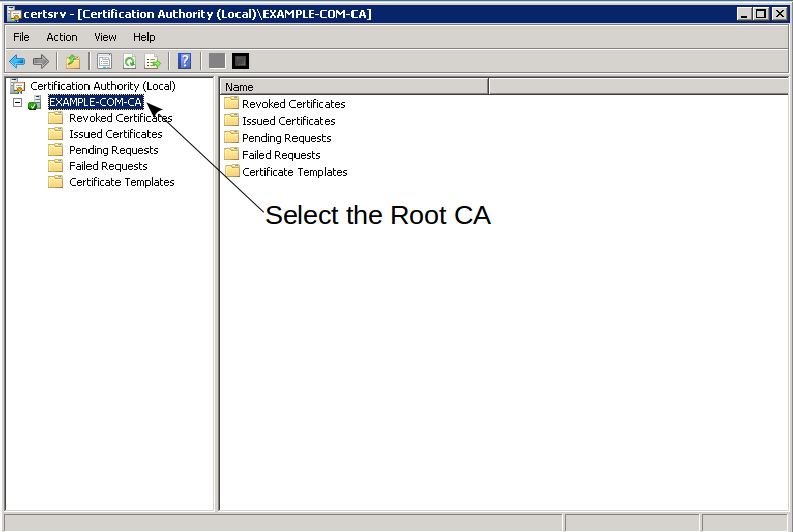Viewport: 793px width, 532px height.
Task: Open Properties via the toolbar icon
Action: coord(104,61)
